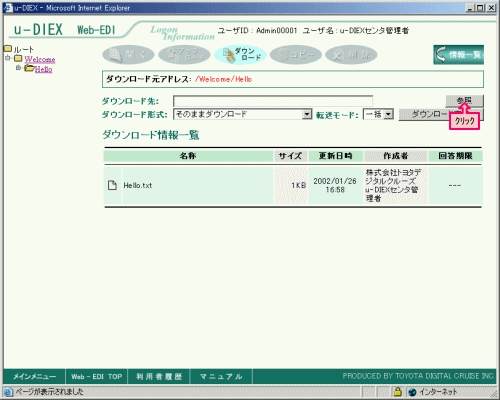Image resolution: width=500 pixels, height=400 pixels.
Task: Open 利用者履歴 in the footer
Action: coord(159,377)
